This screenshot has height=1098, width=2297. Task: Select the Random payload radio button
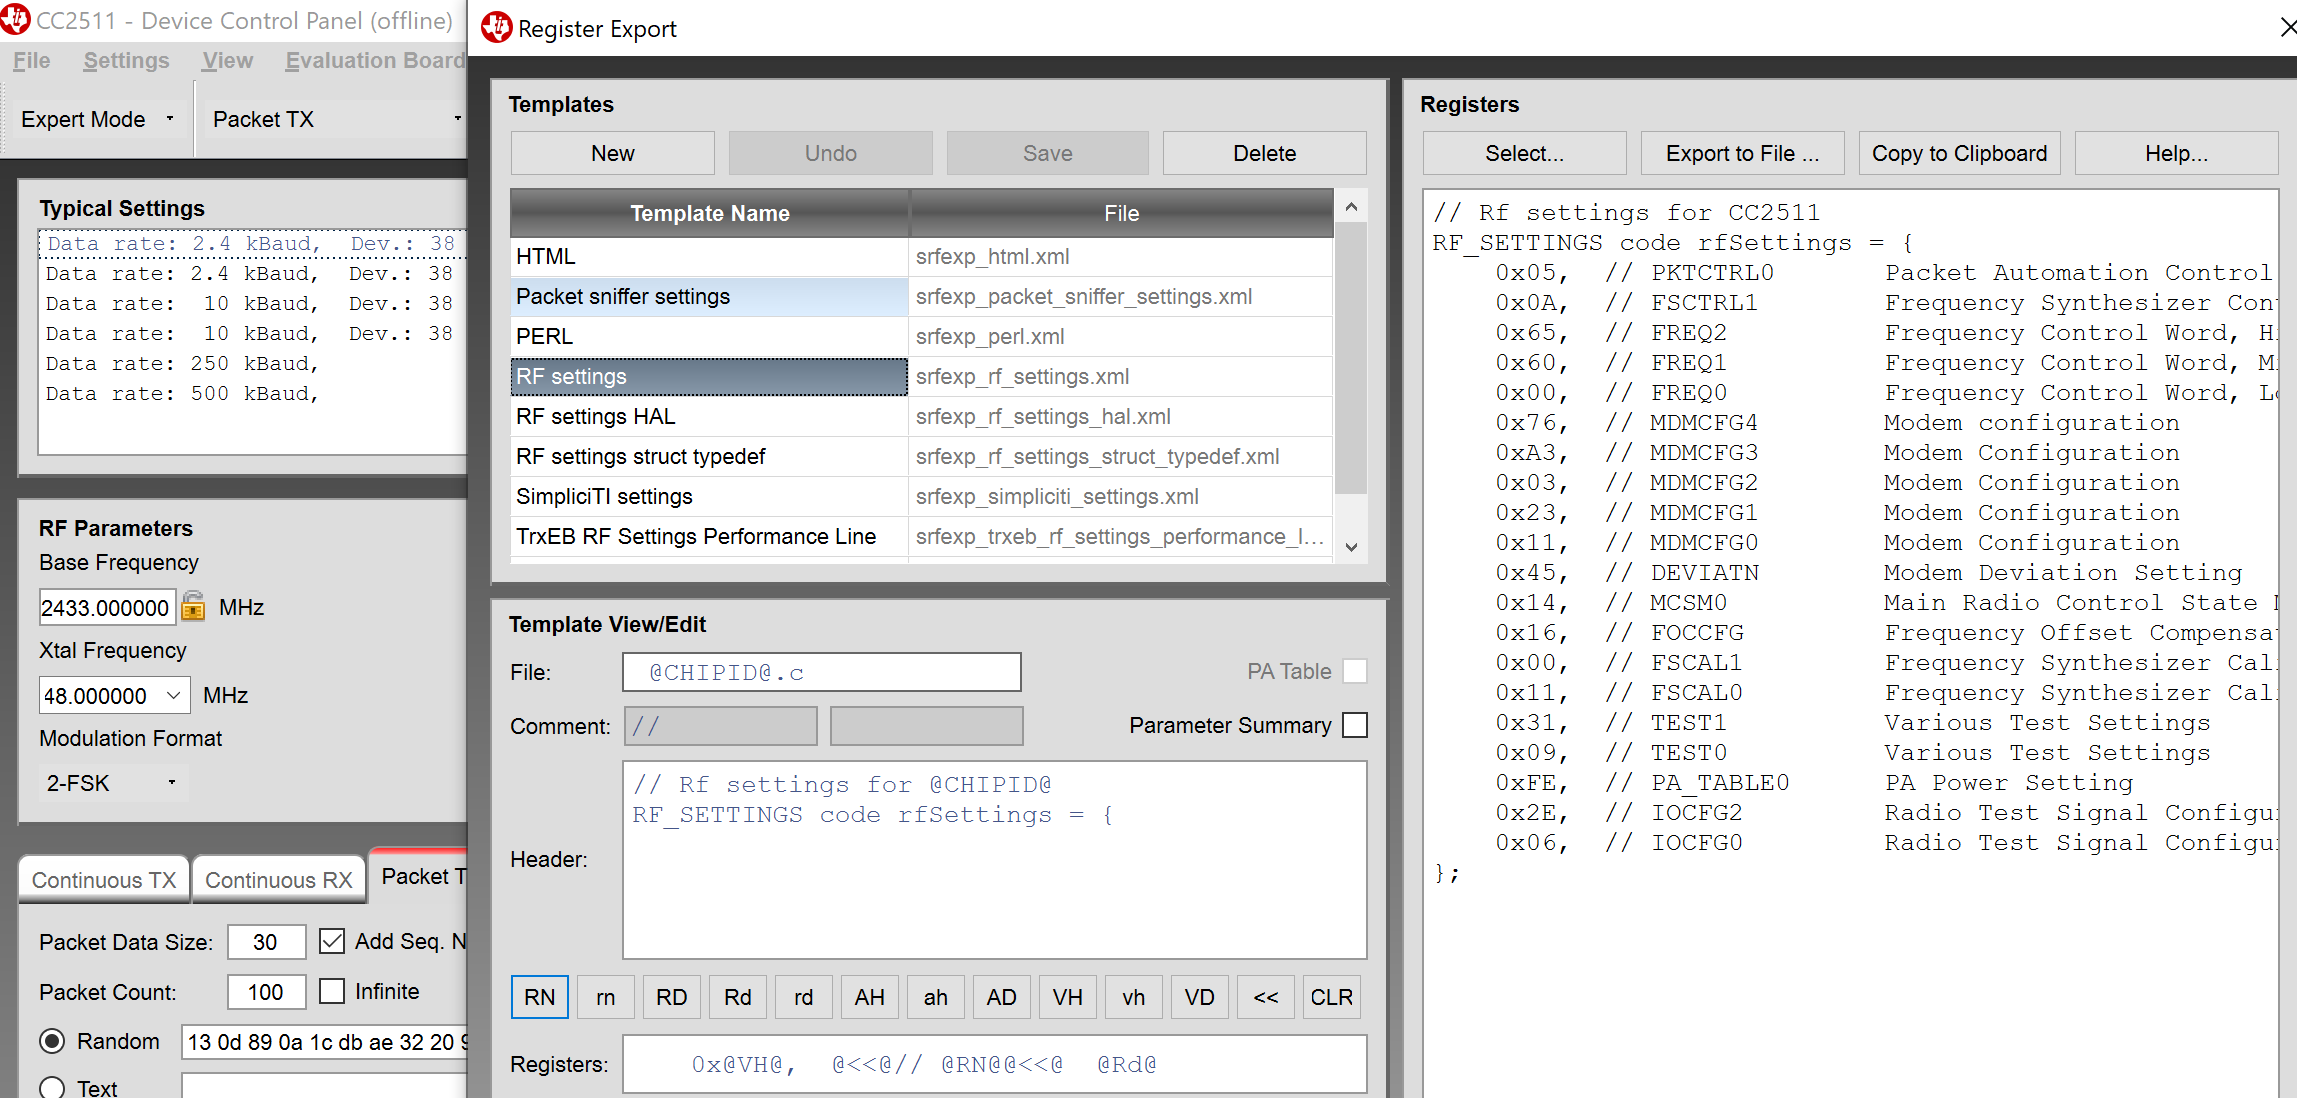52,1041
